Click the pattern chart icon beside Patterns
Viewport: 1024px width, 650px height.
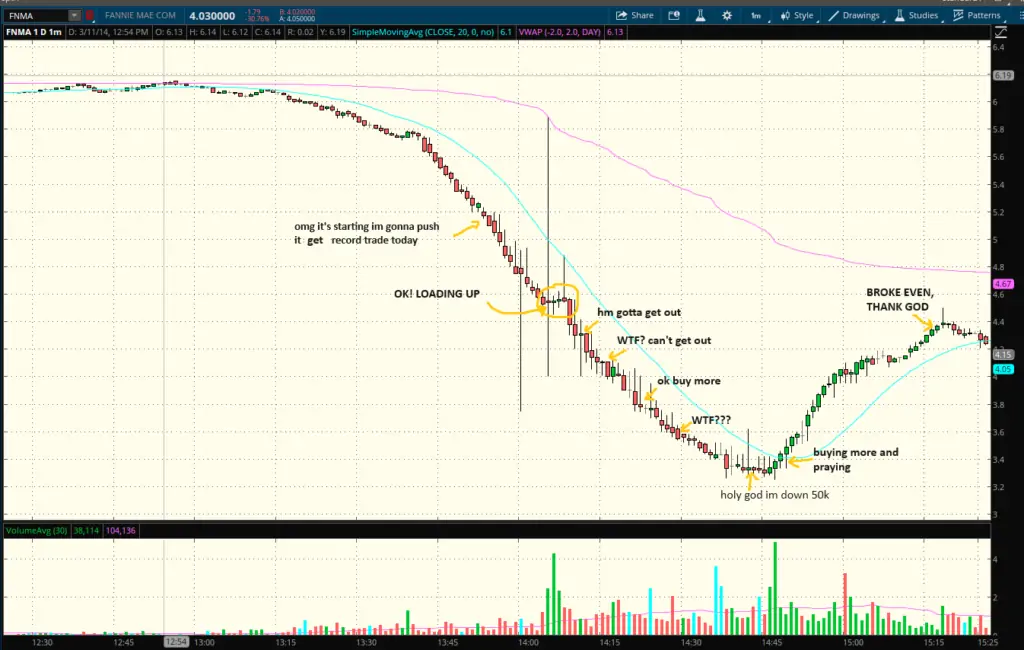[958, 15]
